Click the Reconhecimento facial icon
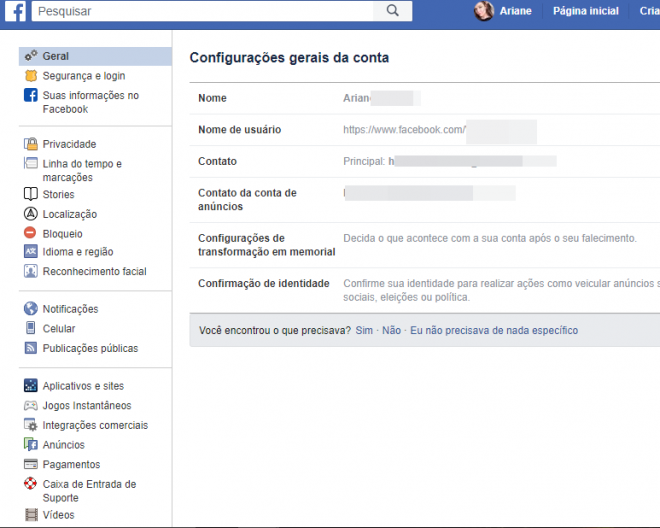Image resolution: width=660 pixels, height=528 pixels. tap(31, 271)
